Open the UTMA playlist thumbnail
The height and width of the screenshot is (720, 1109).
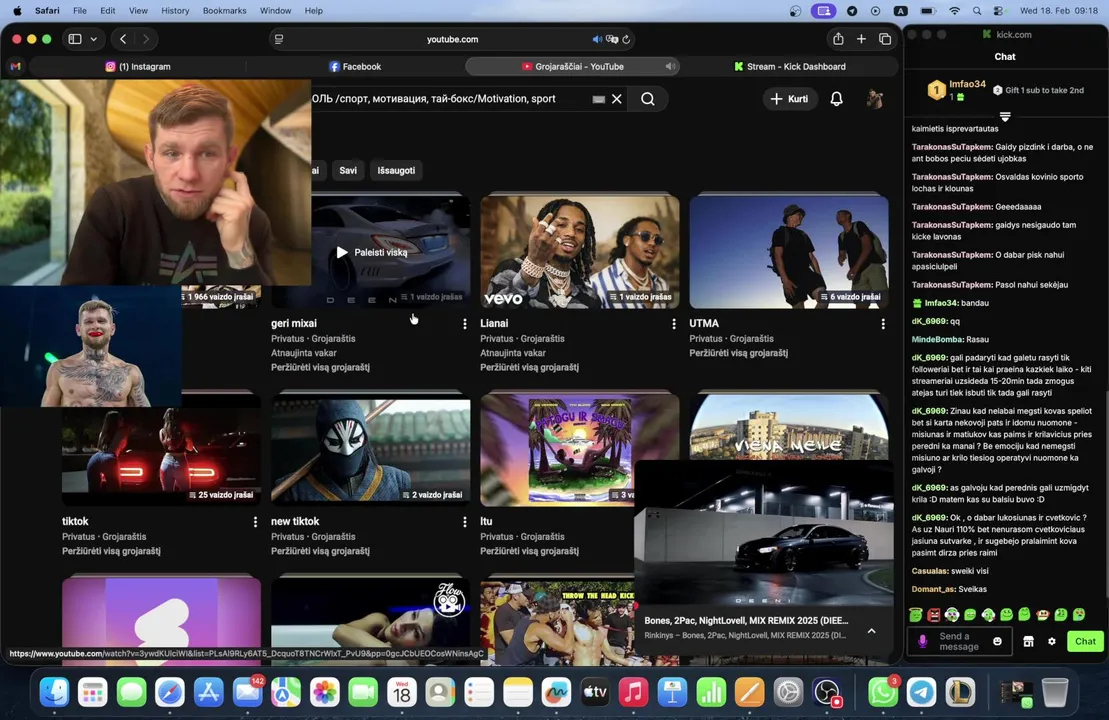(x=789, y=252)
